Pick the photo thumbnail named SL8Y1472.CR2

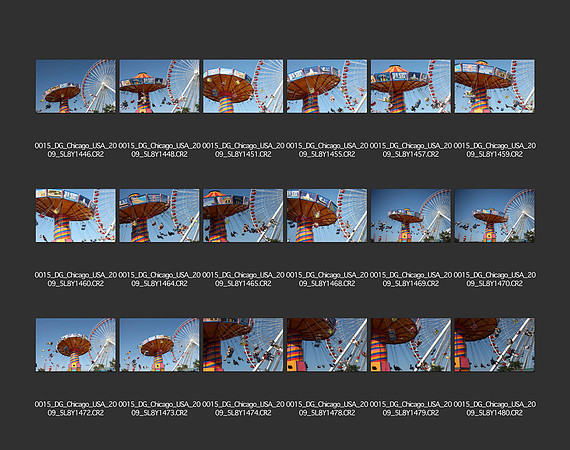click(76, 345)
